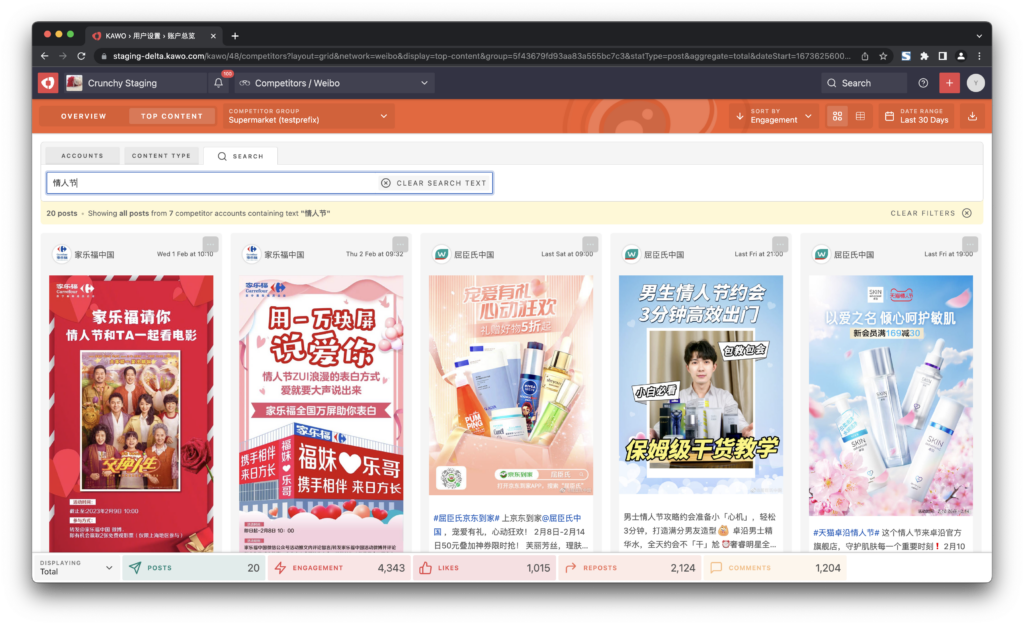Image resolution: width=1024 pixels, height=625 pixels.
Task: Toggle the browser side panel icon
Action: click(942, 56)
